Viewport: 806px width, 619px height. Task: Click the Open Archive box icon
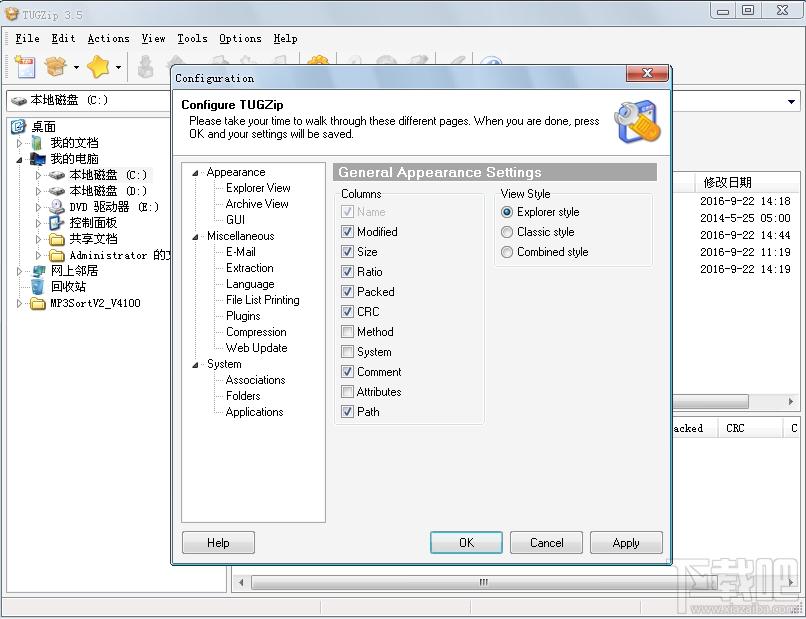pyautogui.click(x=56, y=67)
